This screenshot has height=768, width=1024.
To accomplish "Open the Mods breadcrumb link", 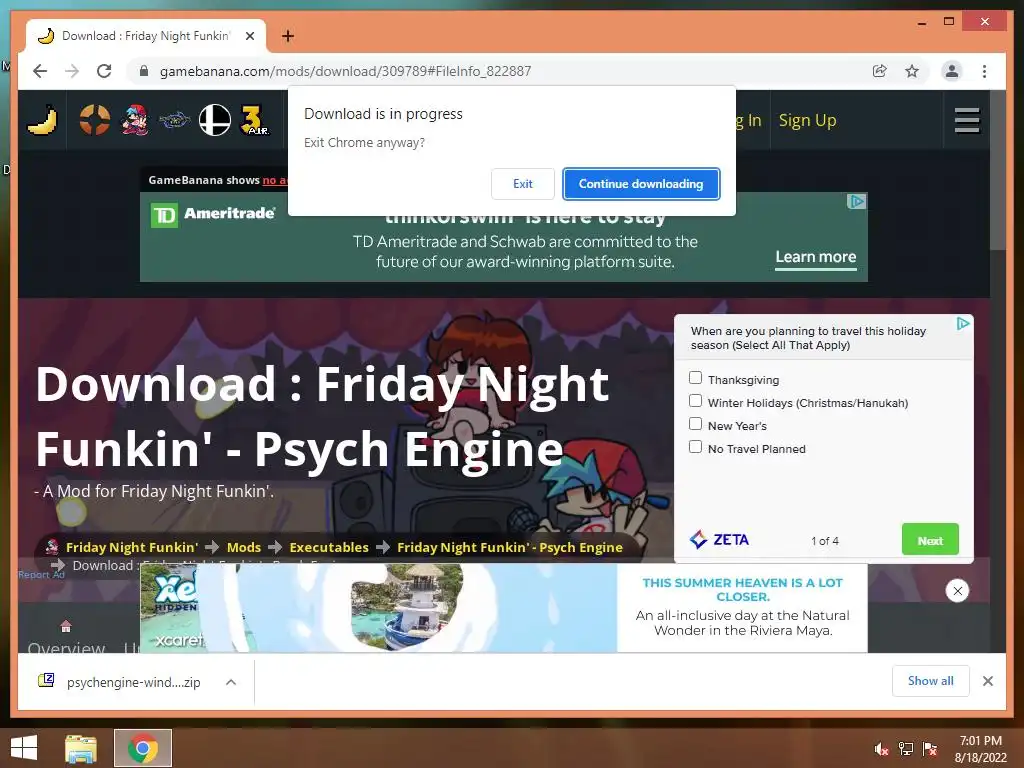I will pyautogui.click(x=244, y=547).
